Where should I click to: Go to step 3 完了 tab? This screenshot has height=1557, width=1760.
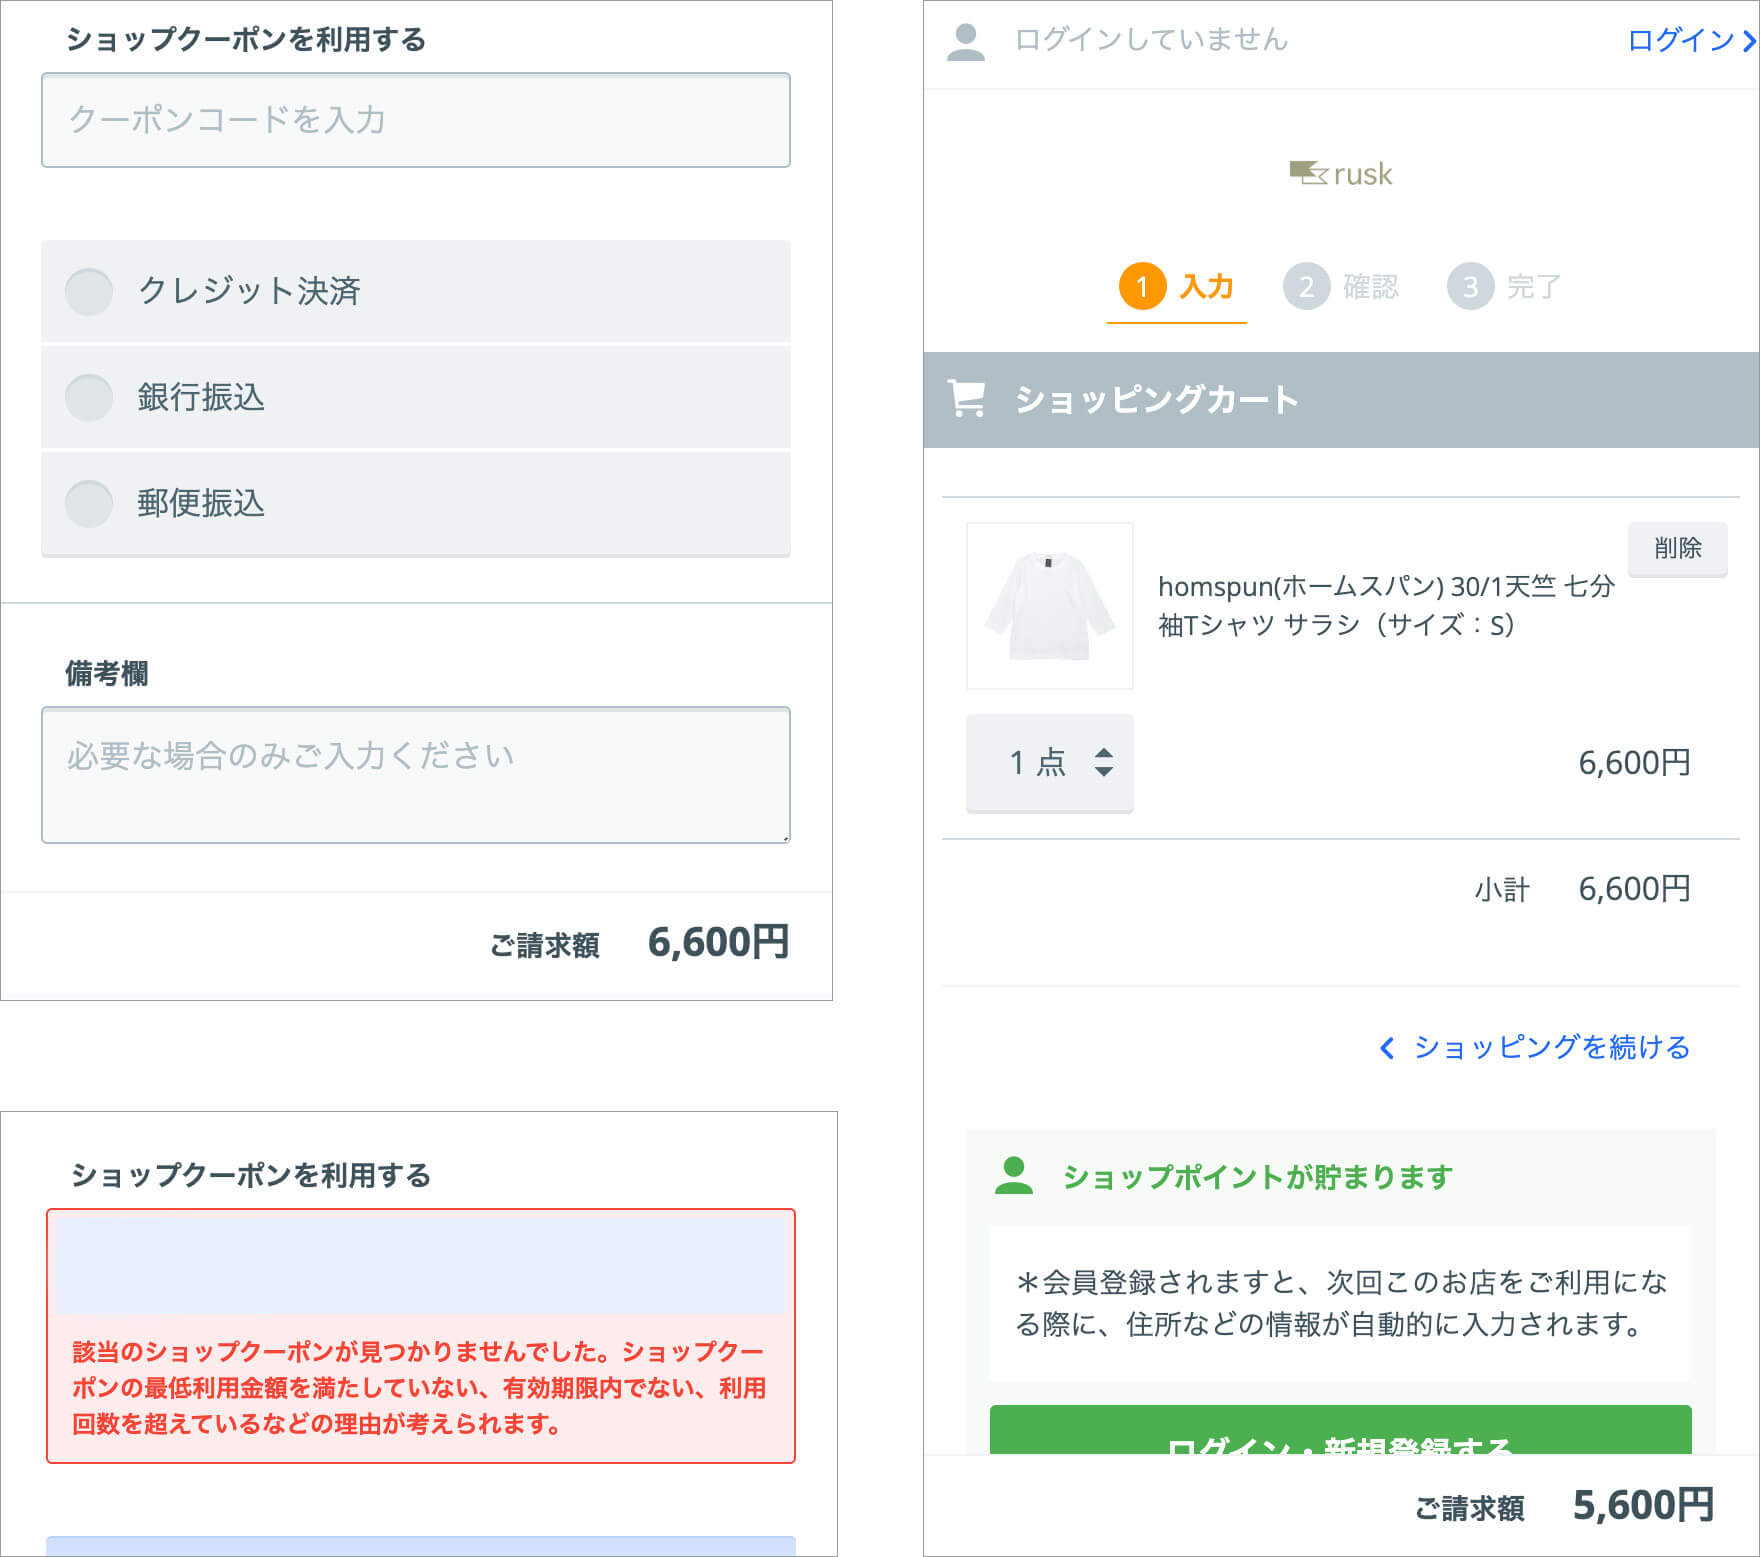click(x=1504, y=287)
